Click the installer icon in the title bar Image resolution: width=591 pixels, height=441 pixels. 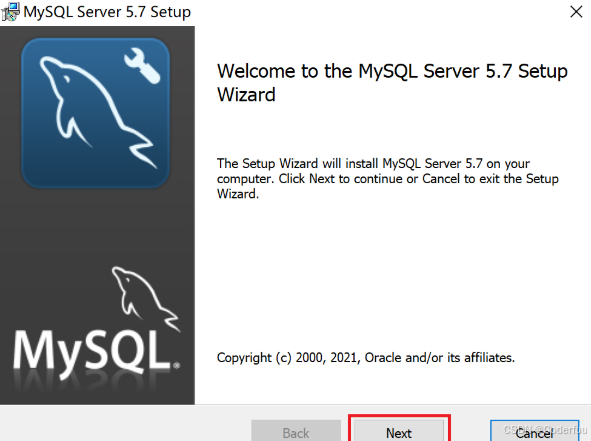10,12
